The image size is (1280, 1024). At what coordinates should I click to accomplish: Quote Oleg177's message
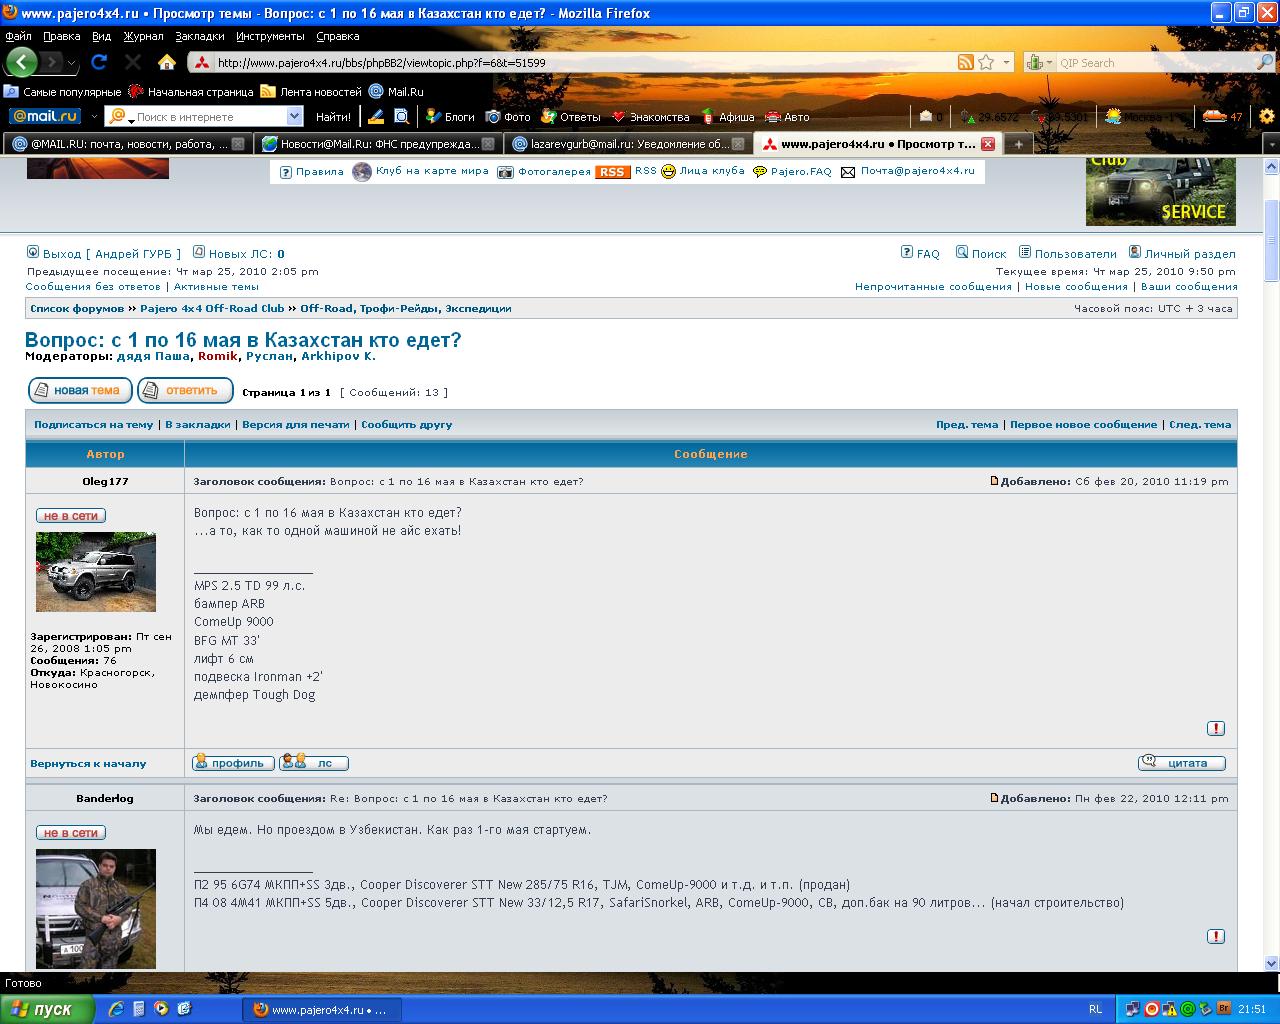(x=1182, y=763)
